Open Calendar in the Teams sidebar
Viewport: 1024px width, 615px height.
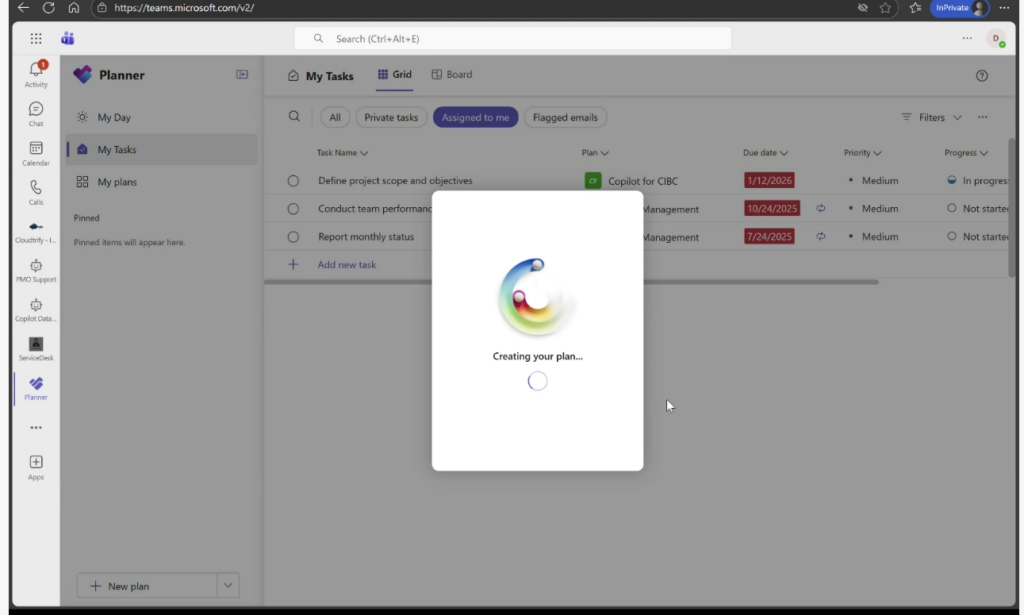tap(36, 153)
